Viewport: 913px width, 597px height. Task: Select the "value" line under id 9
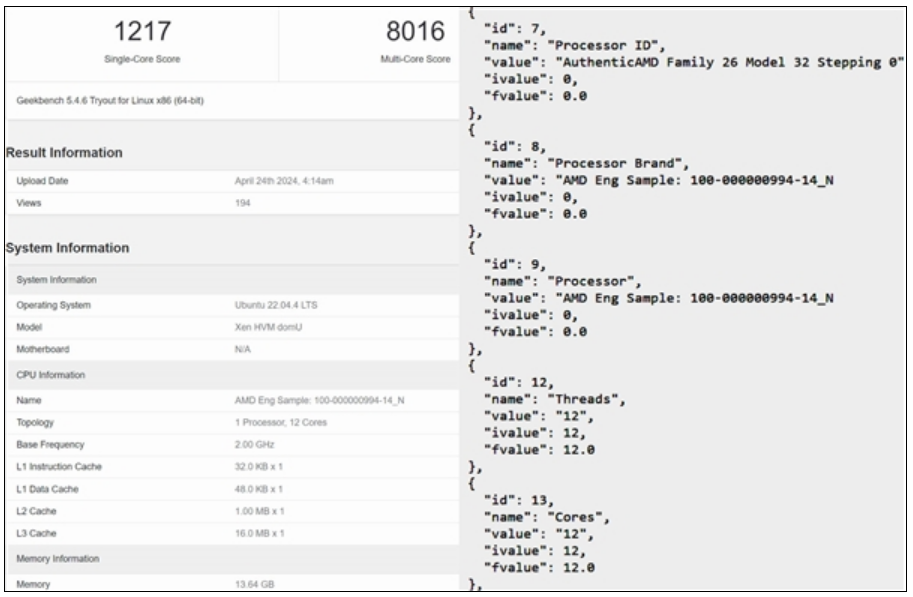tap(659, 299)
